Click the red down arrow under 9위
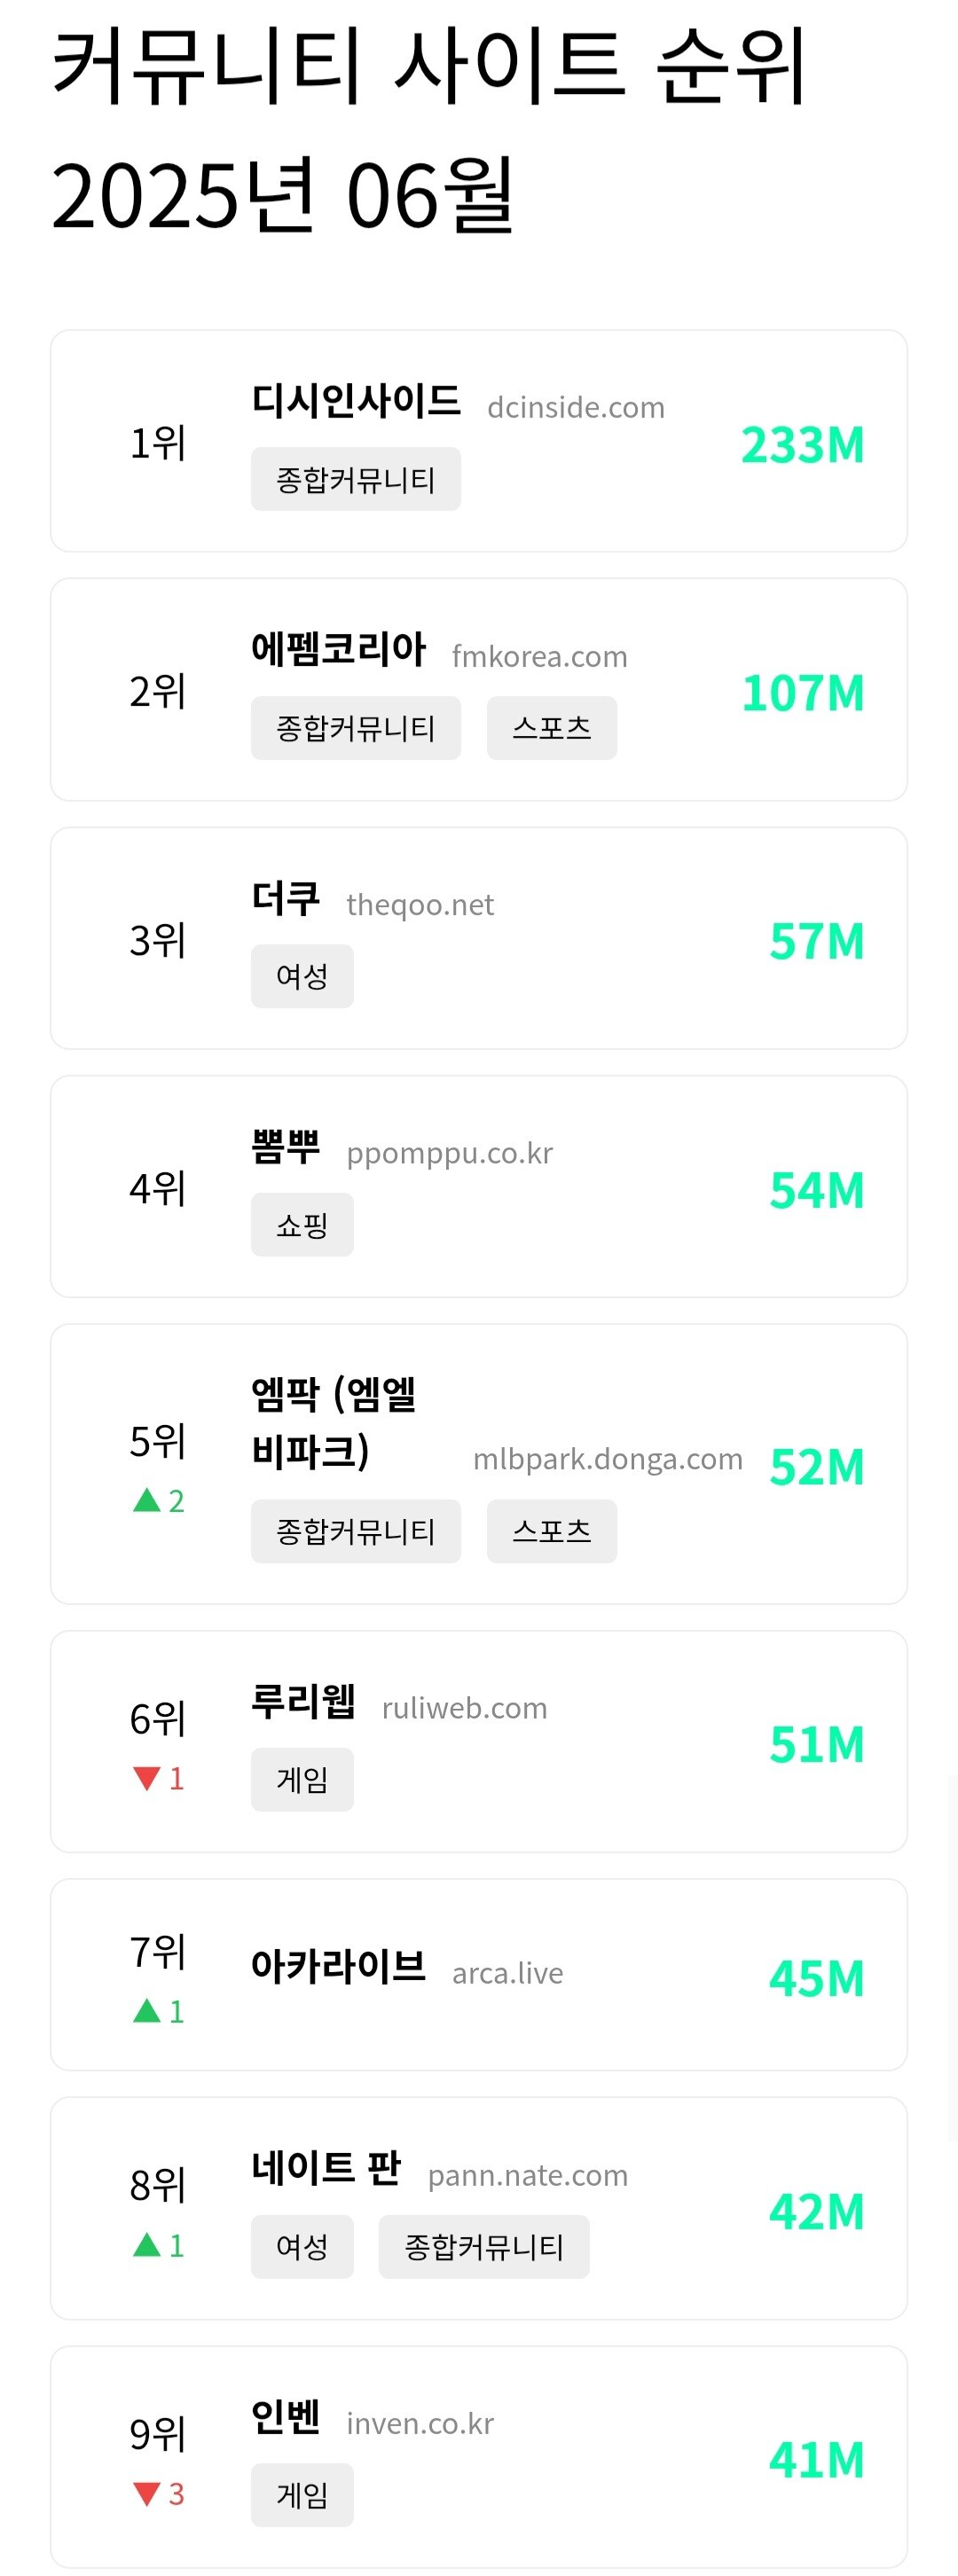Image resolution: width=958 pixels, height=2576 pixels. (x=147, y=2494)
